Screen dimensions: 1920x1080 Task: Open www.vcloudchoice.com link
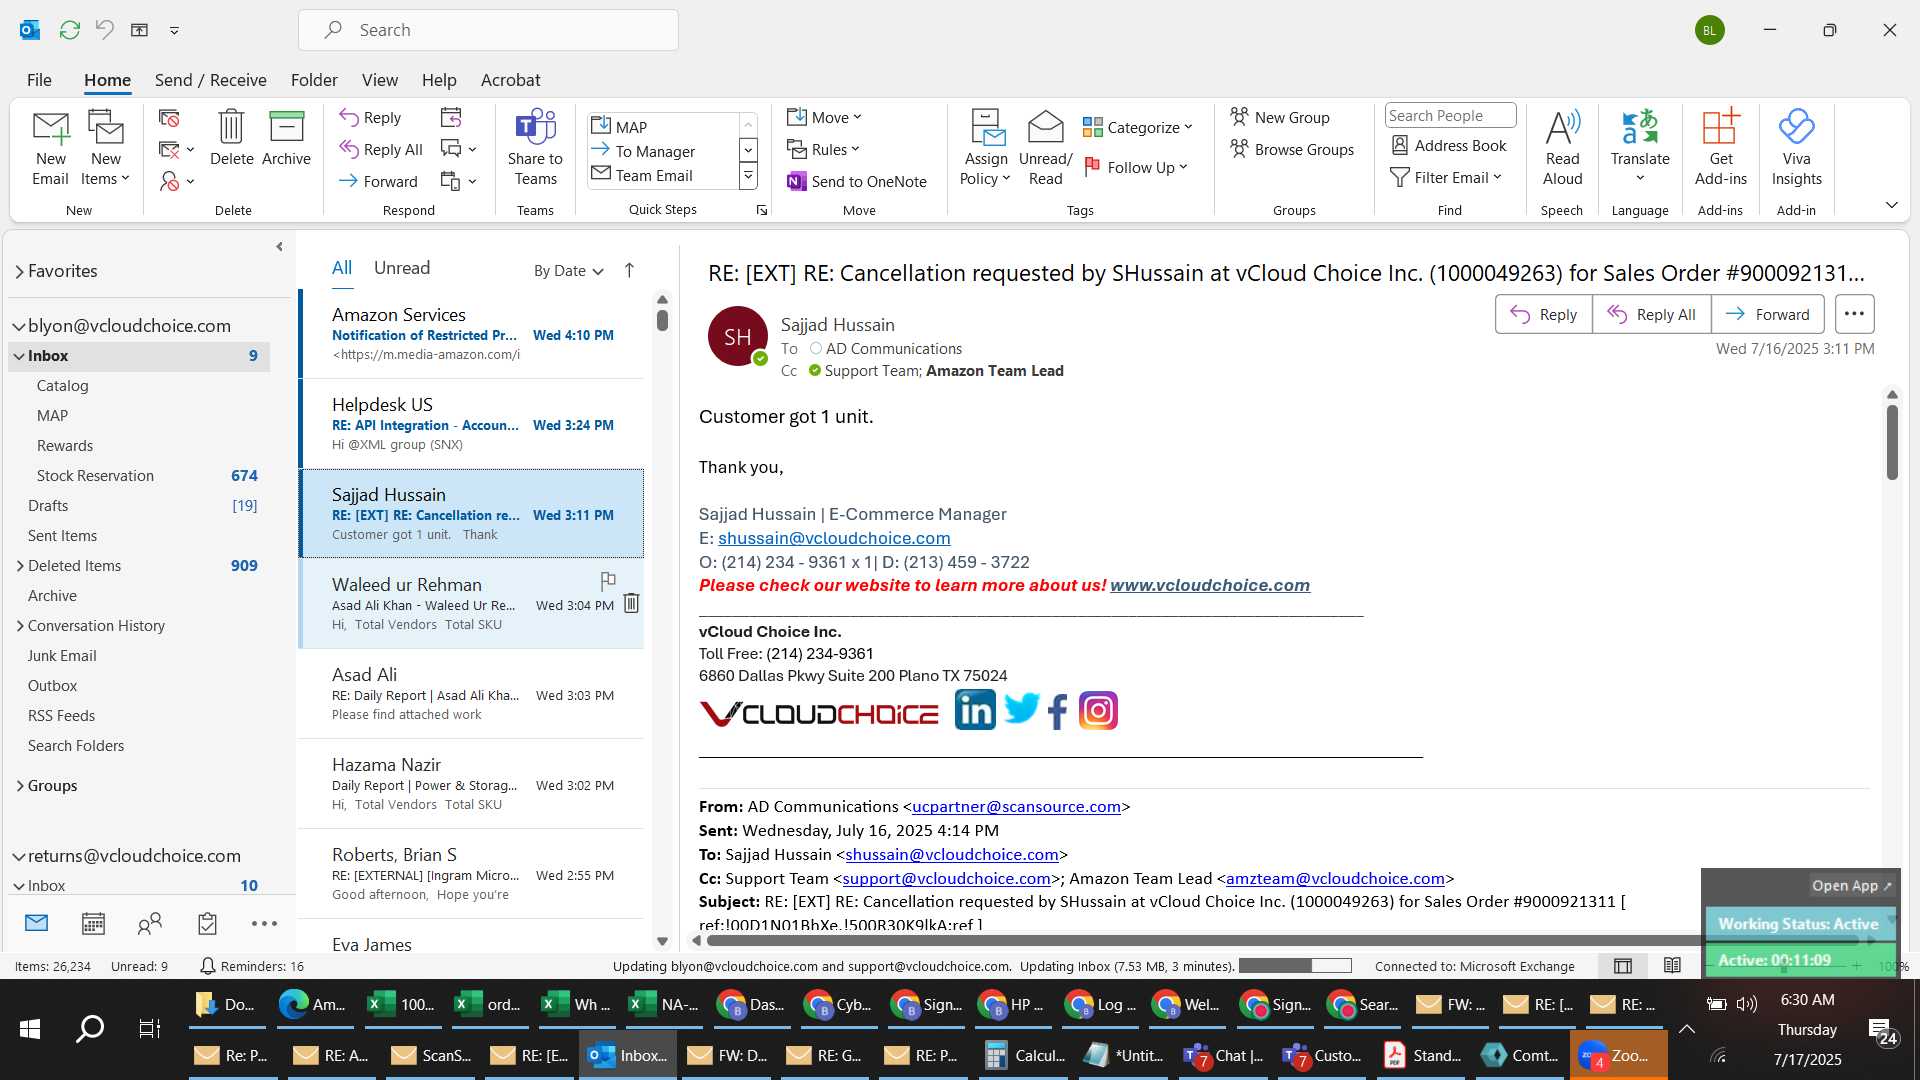point(1210,585)
